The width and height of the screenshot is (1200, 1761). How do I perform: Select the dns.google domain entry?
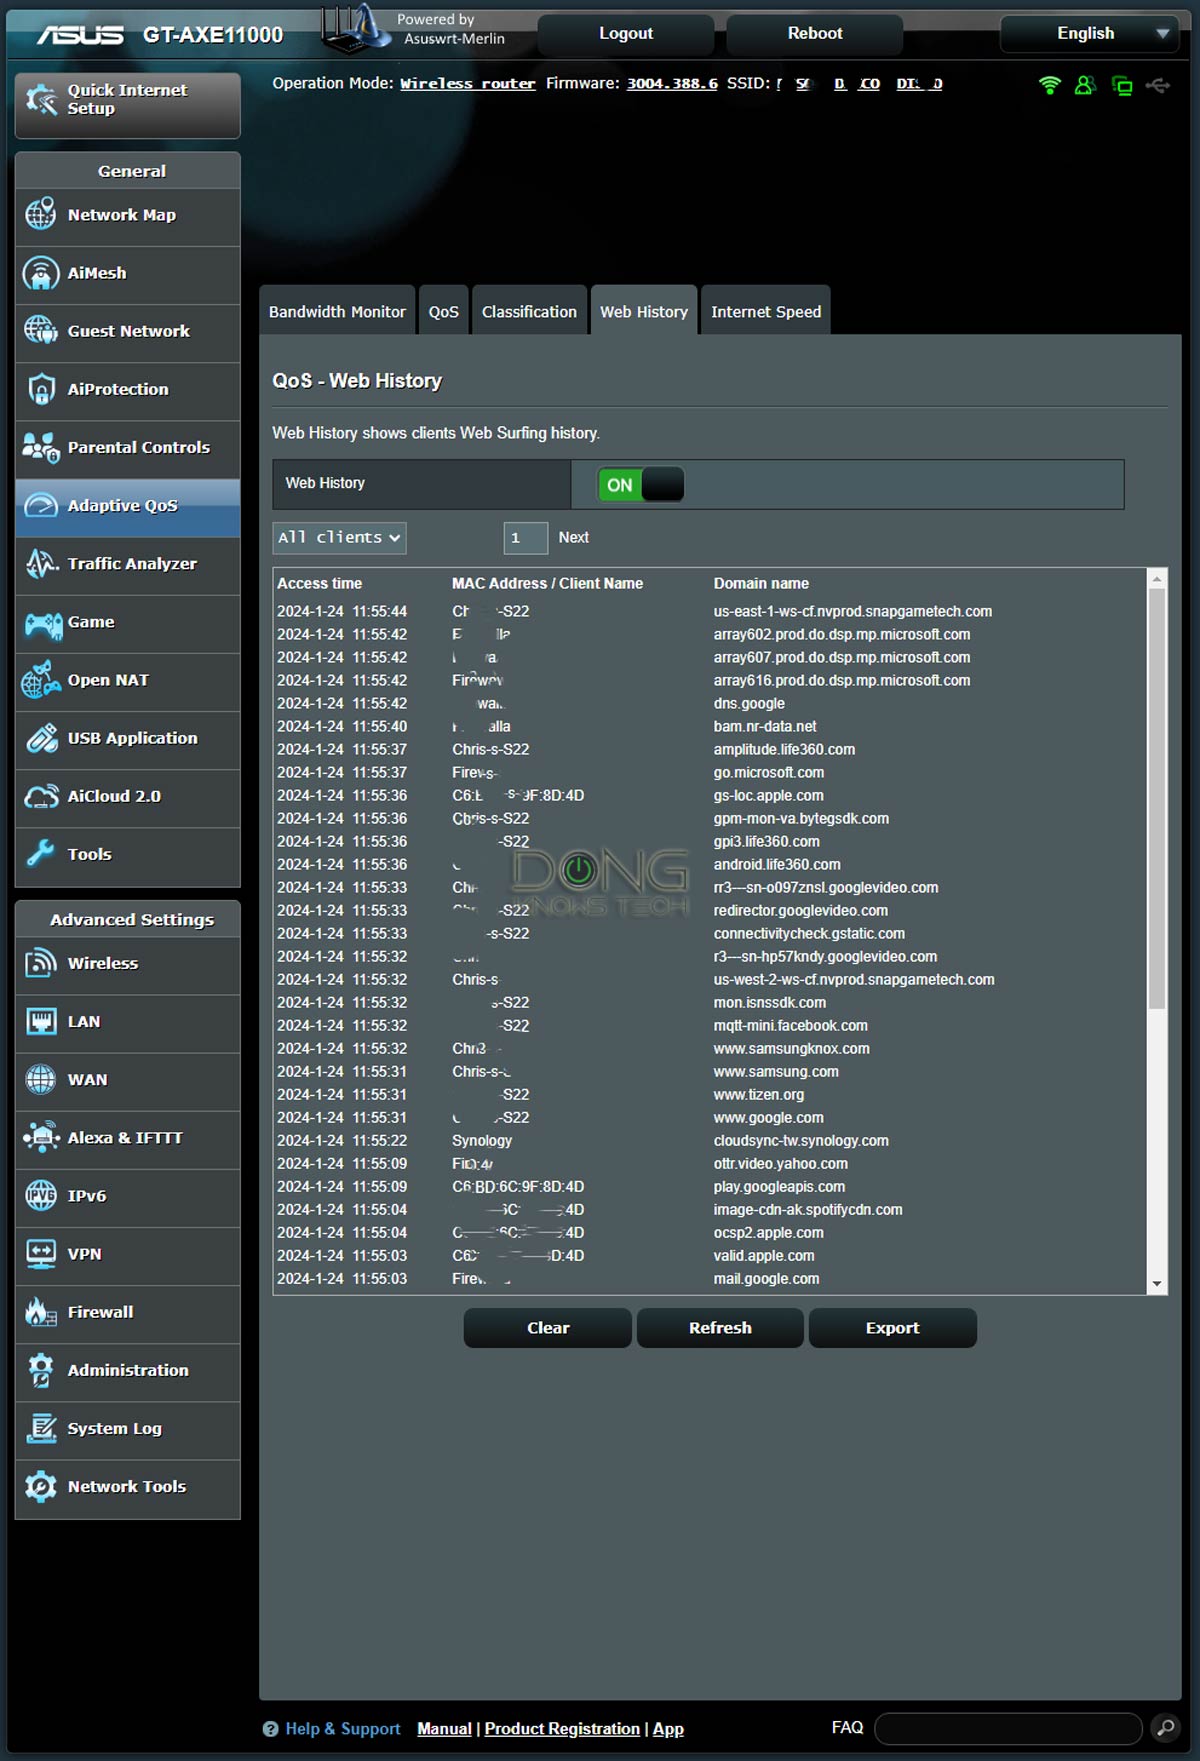click(749, 703)
